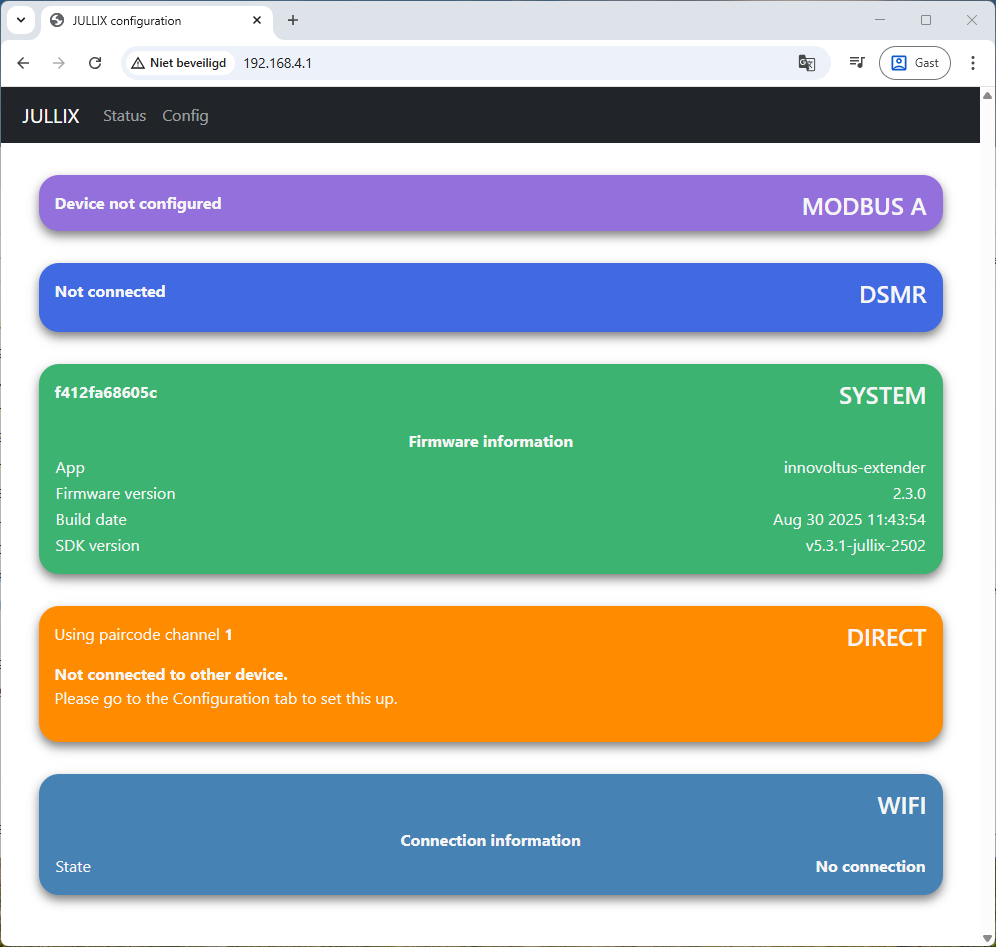
Task: Click the JULLIX brand link
Action: [x=51, y=116]
